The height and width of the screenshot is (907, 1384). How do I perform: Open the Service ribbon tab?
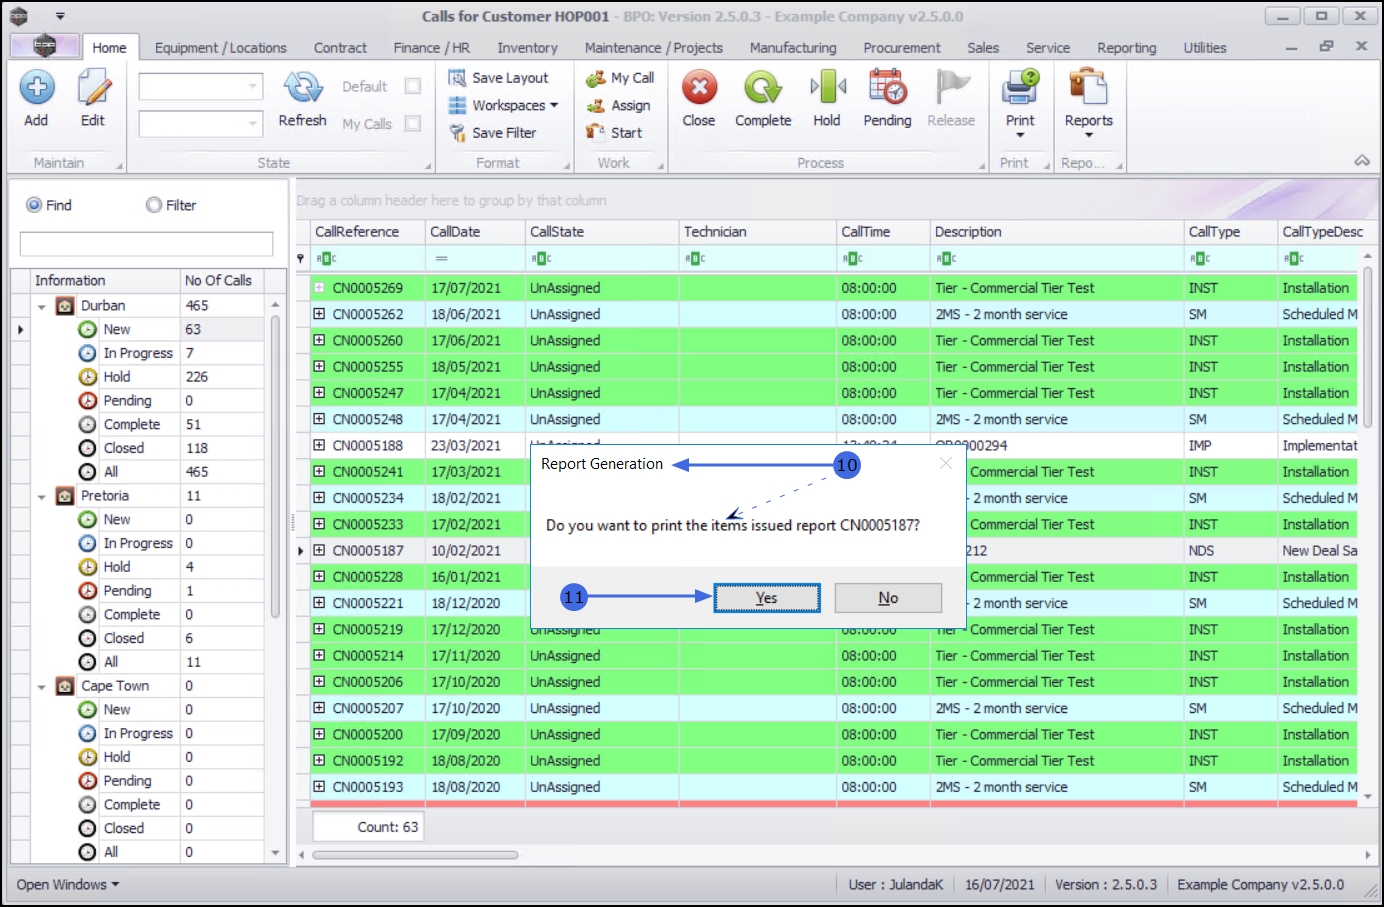pyautogui.click(x=1047, y=48)
